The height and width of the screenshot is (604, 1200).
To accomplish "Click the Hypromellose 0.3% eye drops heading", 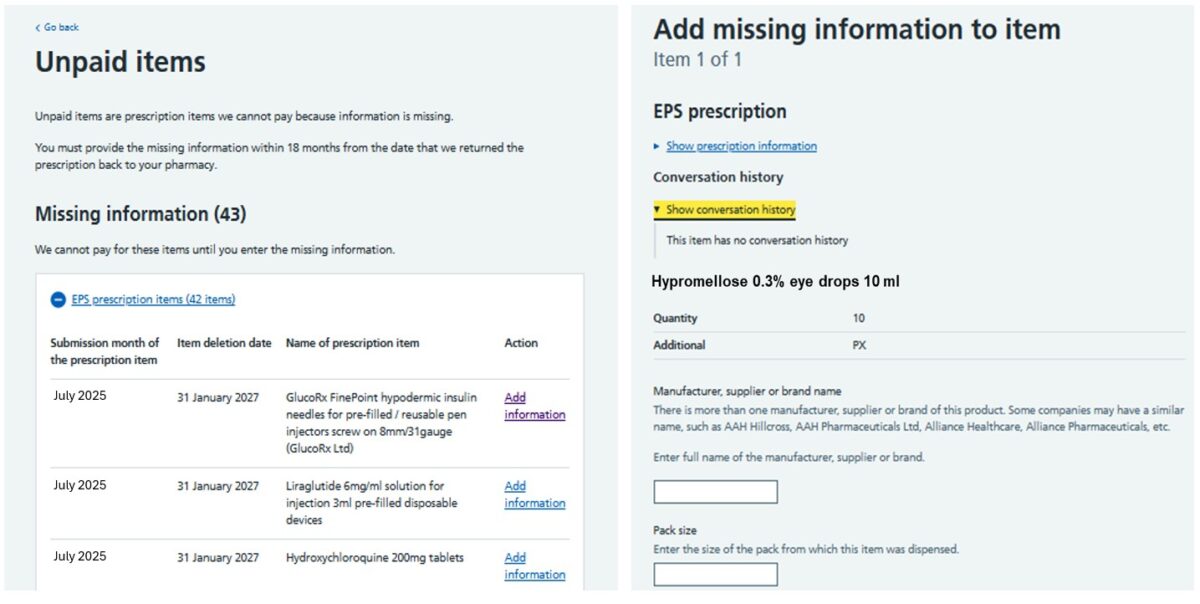I will 775,282.
